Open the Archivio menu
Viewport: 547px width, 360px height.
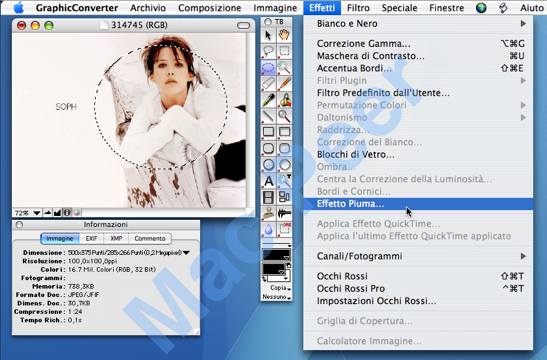pos(148,8)
